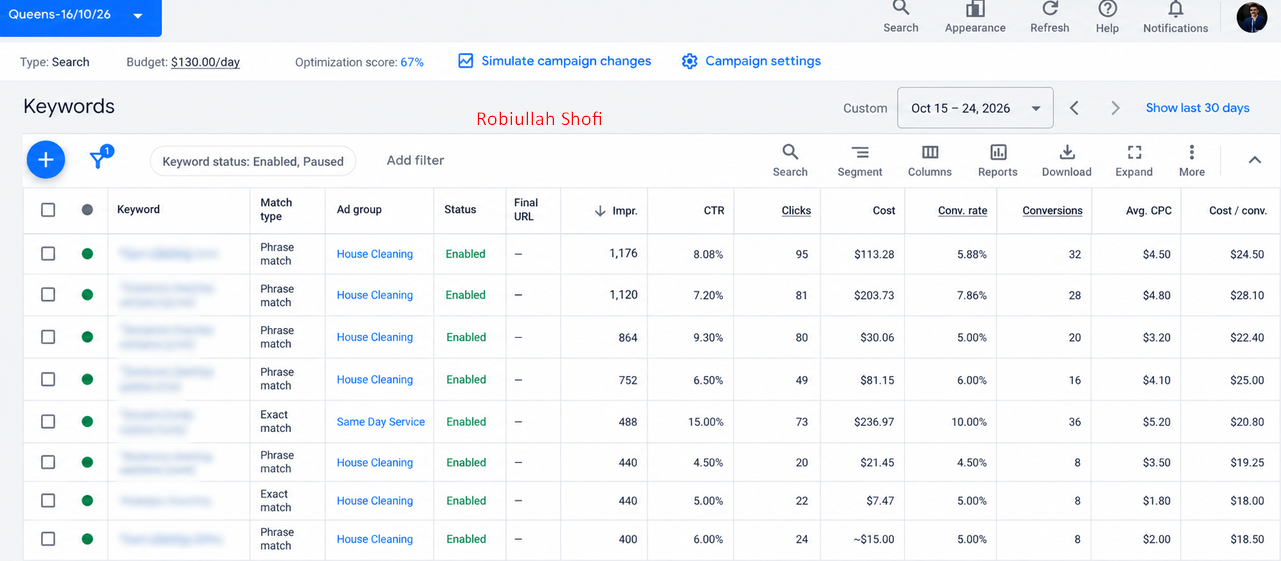Click the status dot in the header row
This screenshot has height=561, width=1281.
coord(87,210)
